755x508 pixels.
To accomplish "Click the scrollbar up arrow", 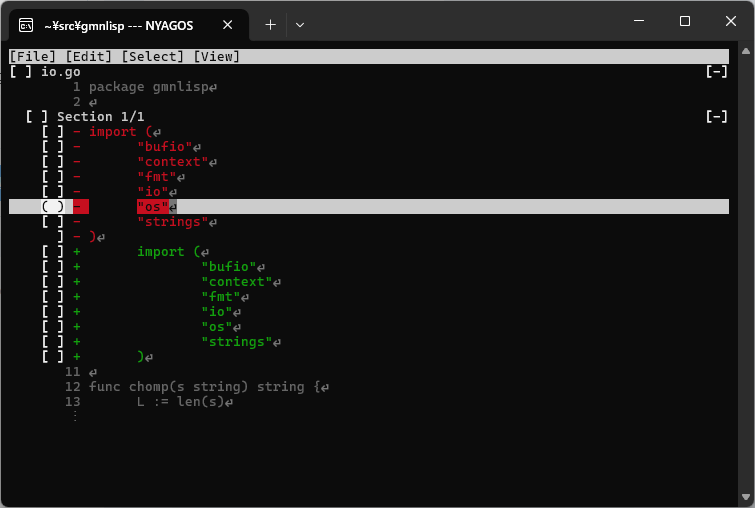I will (x=746, y=52).
